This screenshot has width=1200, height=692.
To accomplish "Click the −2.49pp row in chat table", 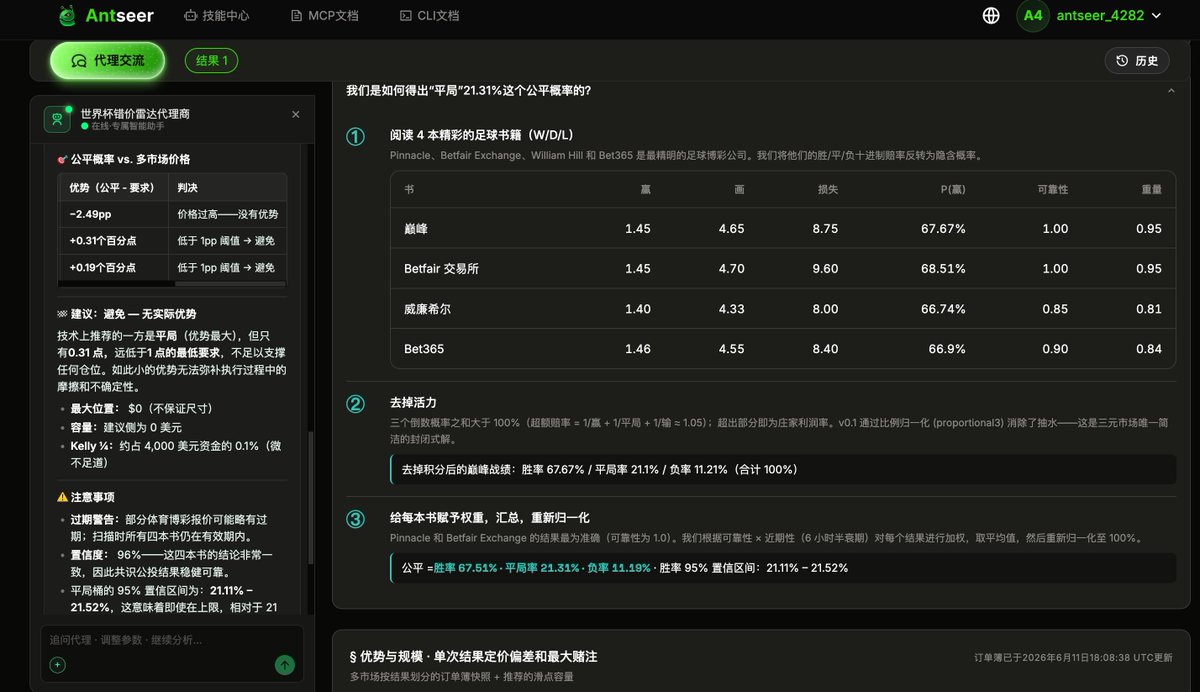I will click(172, 214).
